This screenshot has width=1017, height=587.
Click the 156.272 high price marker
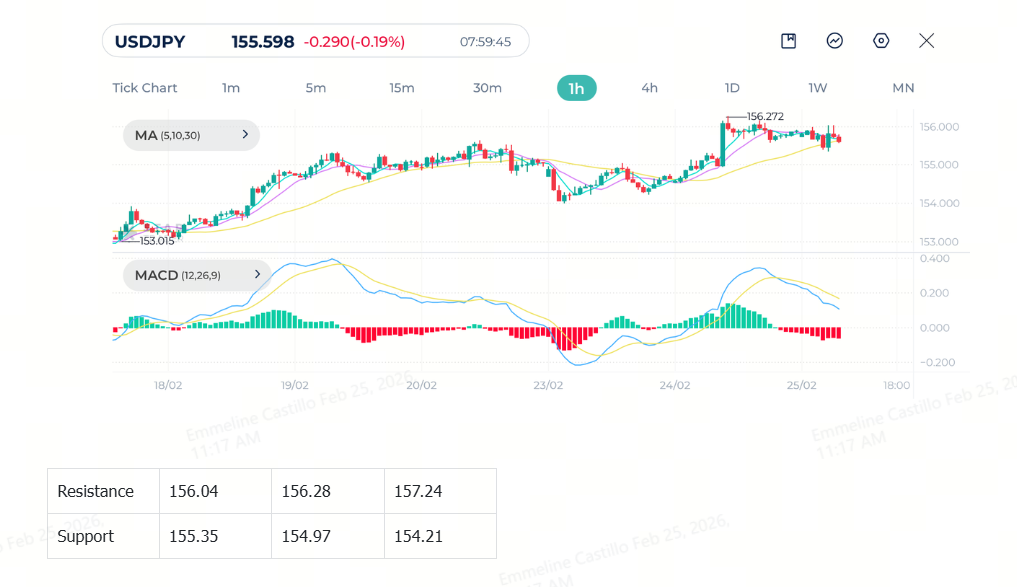(x=765, y=116)
